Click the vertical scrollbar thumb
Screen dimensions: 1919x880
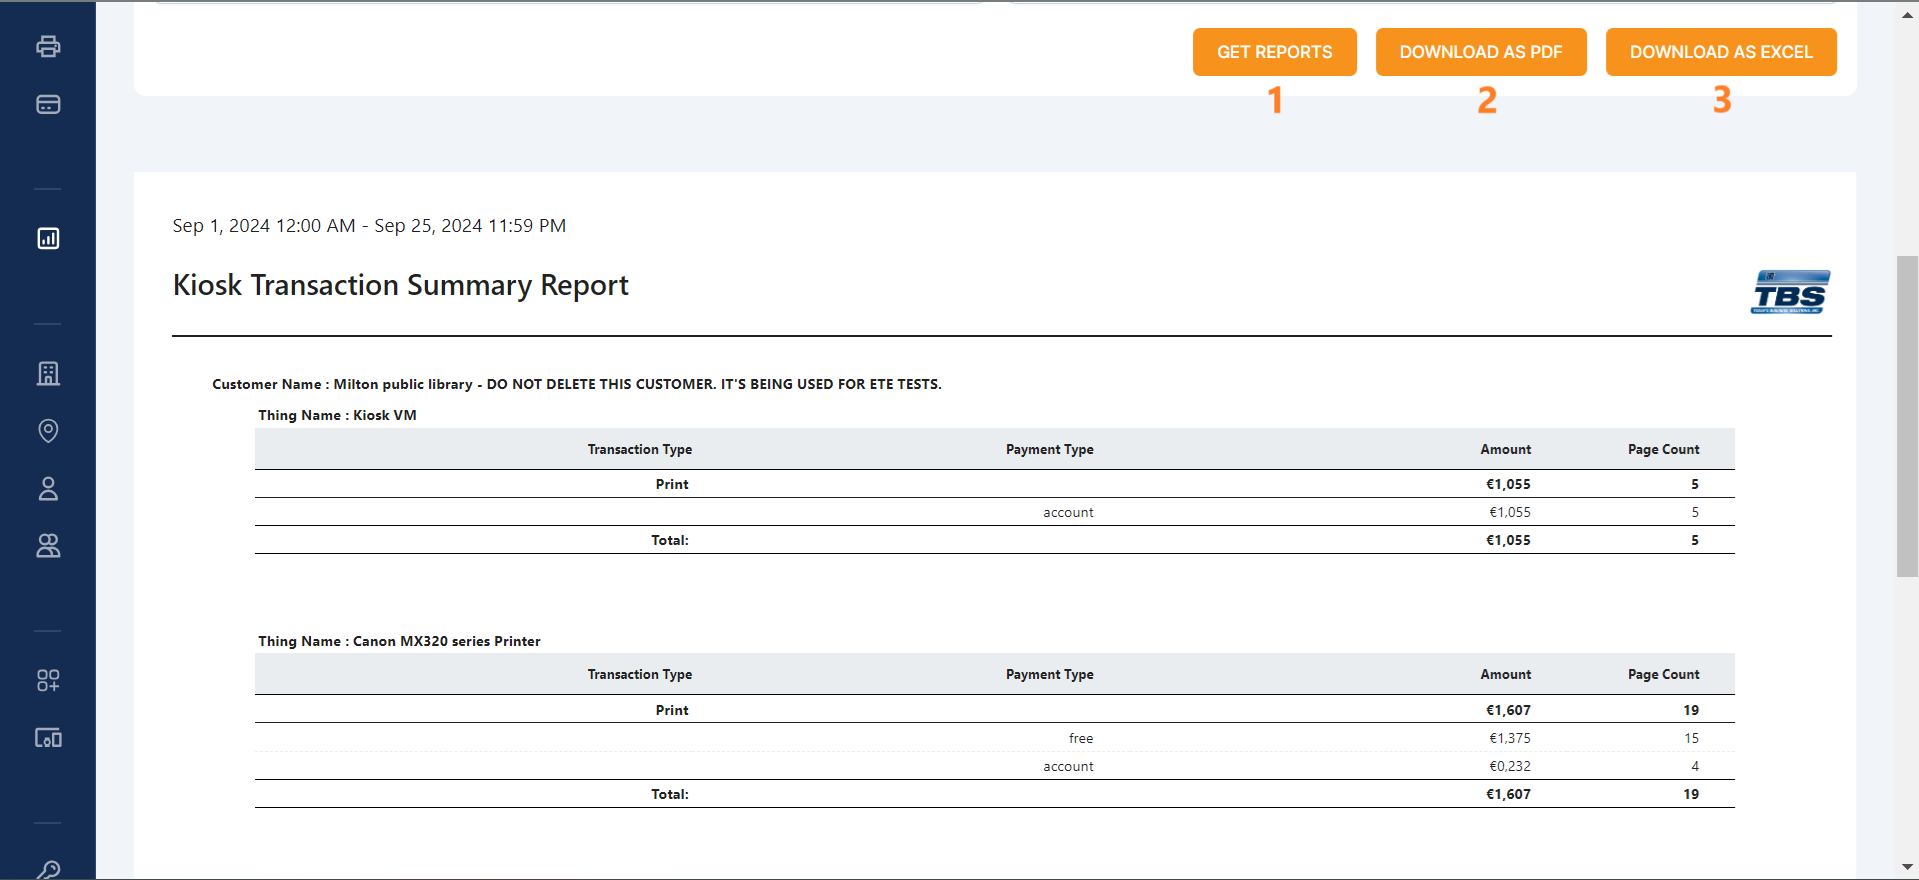click(x=1907, y=415)
